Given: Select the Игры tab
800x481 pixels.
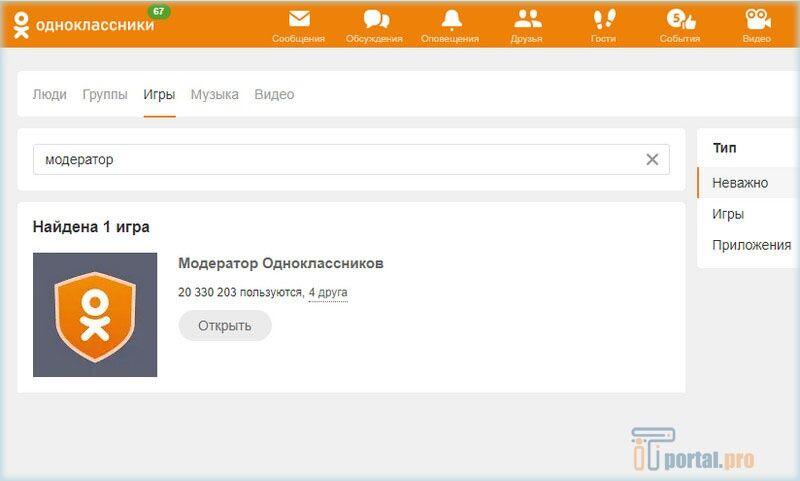Looking at the screenshot, I should point(159,94).
